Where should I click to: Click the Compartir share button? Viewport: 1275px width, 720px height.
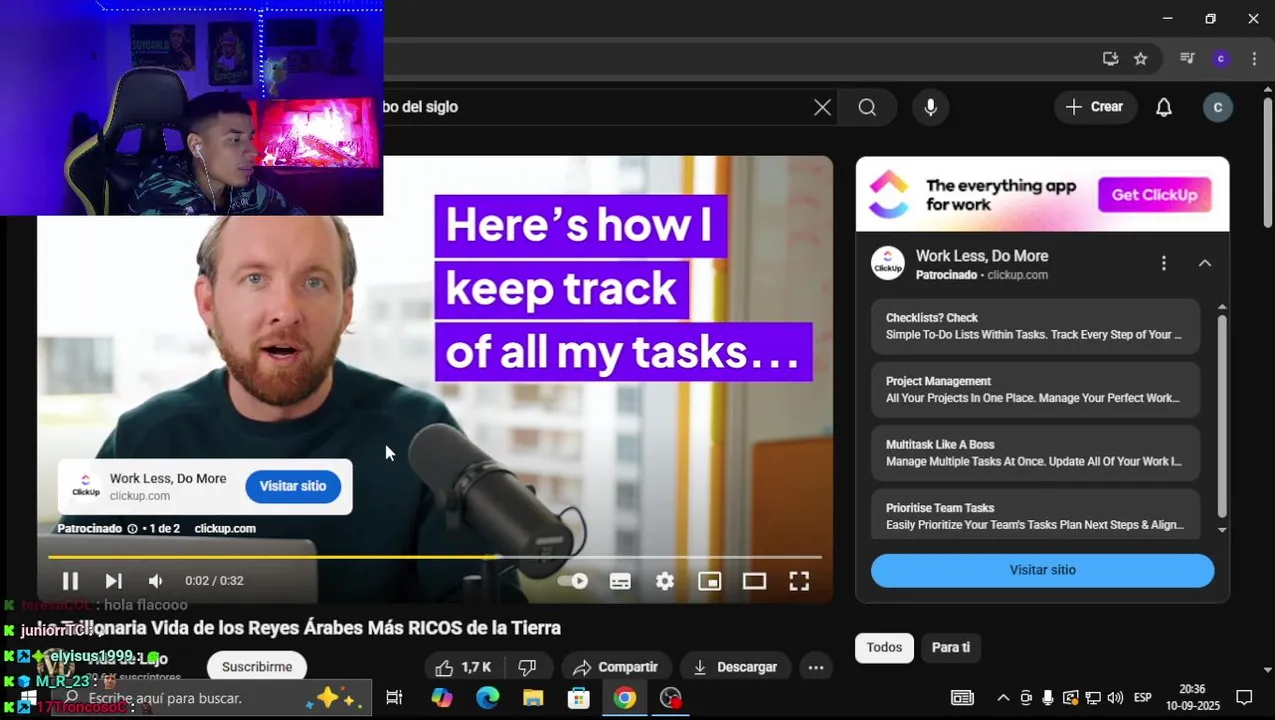coord(615,667)
